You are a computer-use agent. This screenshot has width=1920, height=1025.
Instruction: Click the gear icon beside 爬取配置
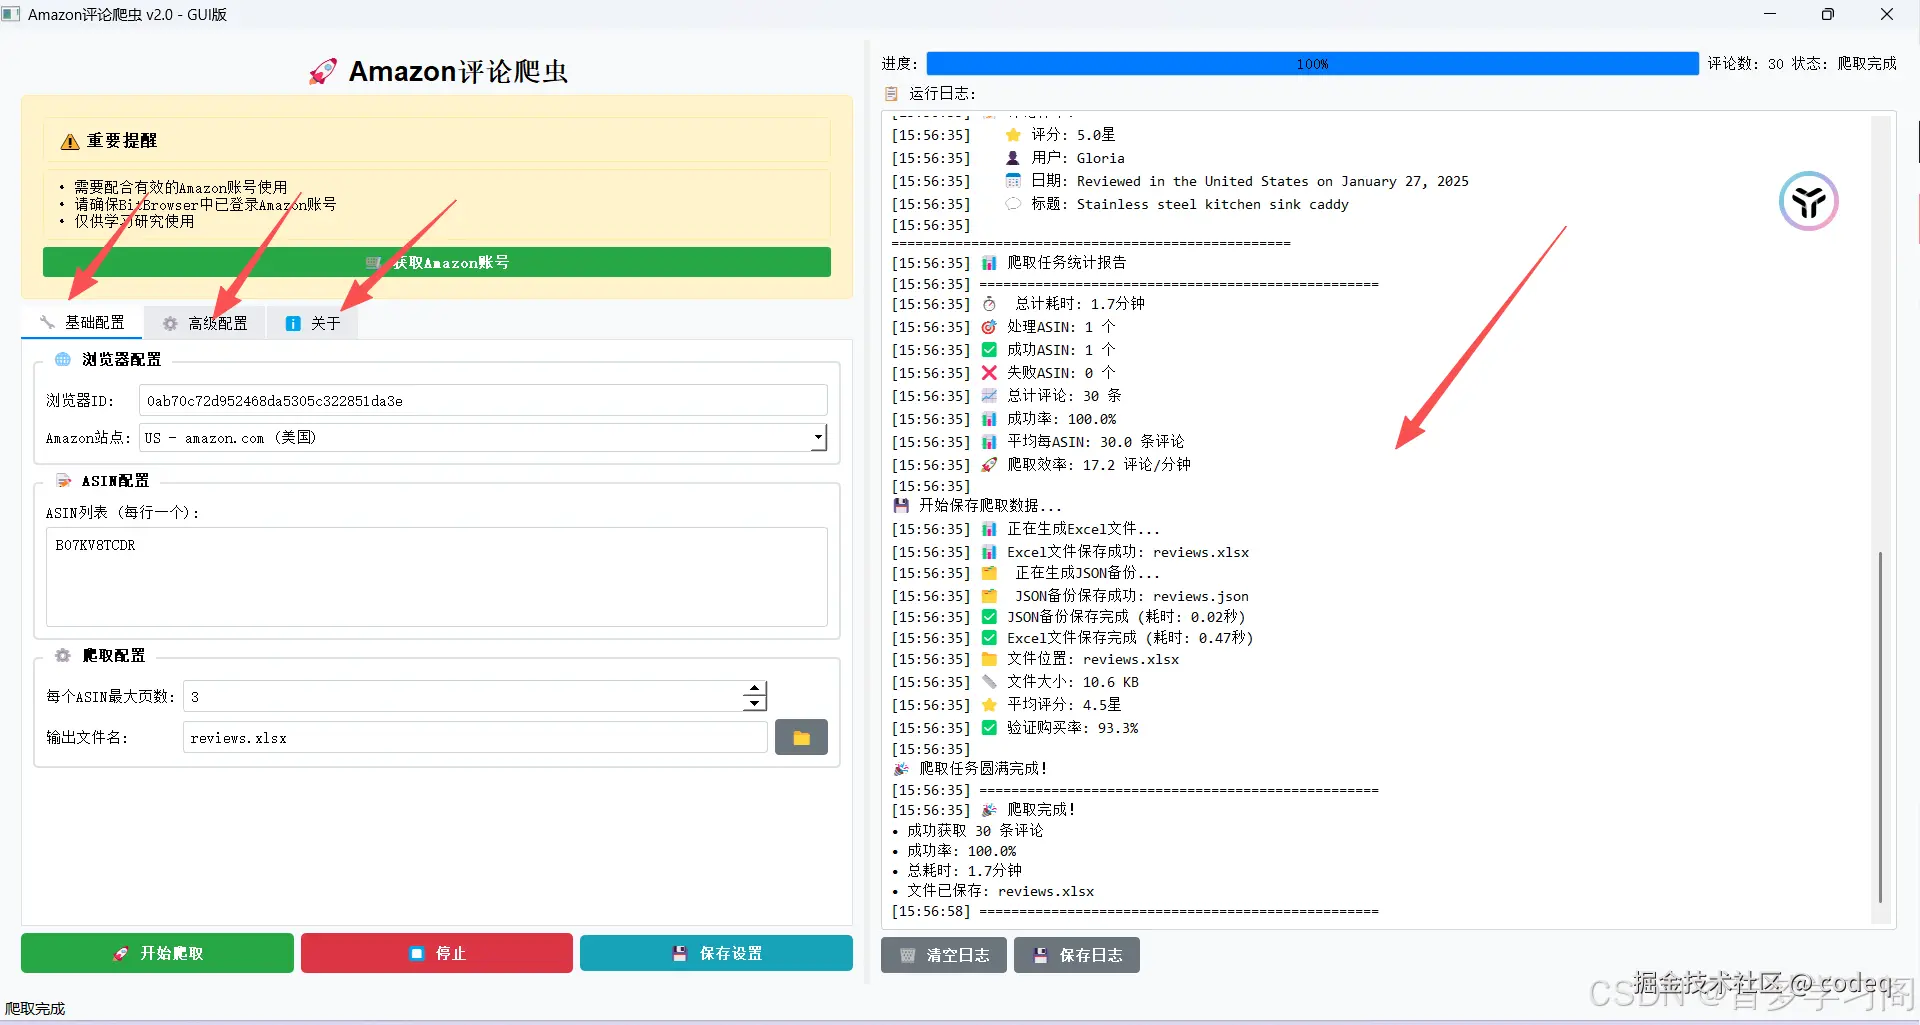coord(63,655)
